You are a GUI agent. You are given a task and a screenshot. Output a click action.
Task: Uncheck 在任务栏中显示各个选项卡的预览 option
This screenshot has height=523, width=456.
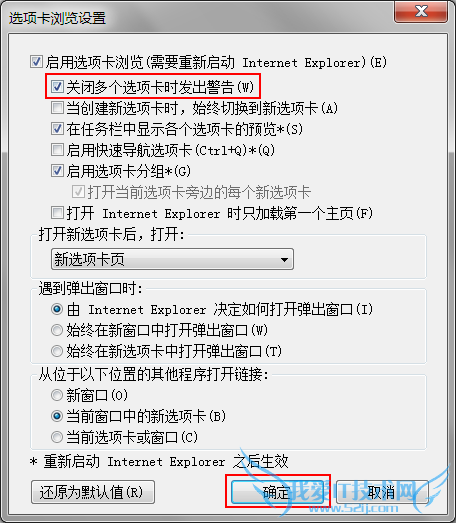[57, 129]
